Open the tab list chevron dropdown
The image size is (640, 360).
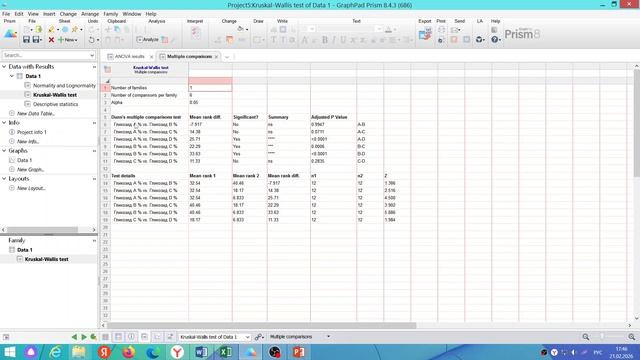tap(227, 57)
